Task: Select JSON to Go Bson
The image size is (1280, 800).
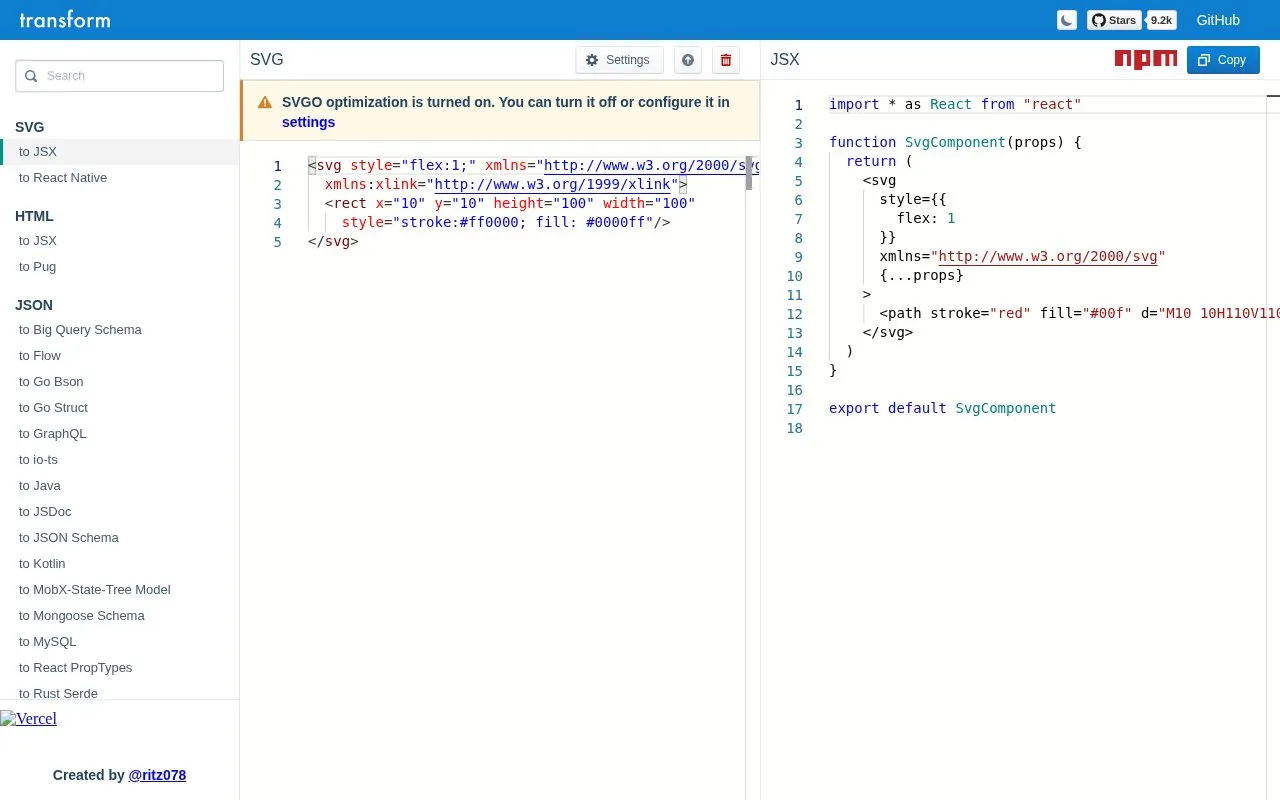Action: pos(120,382)
